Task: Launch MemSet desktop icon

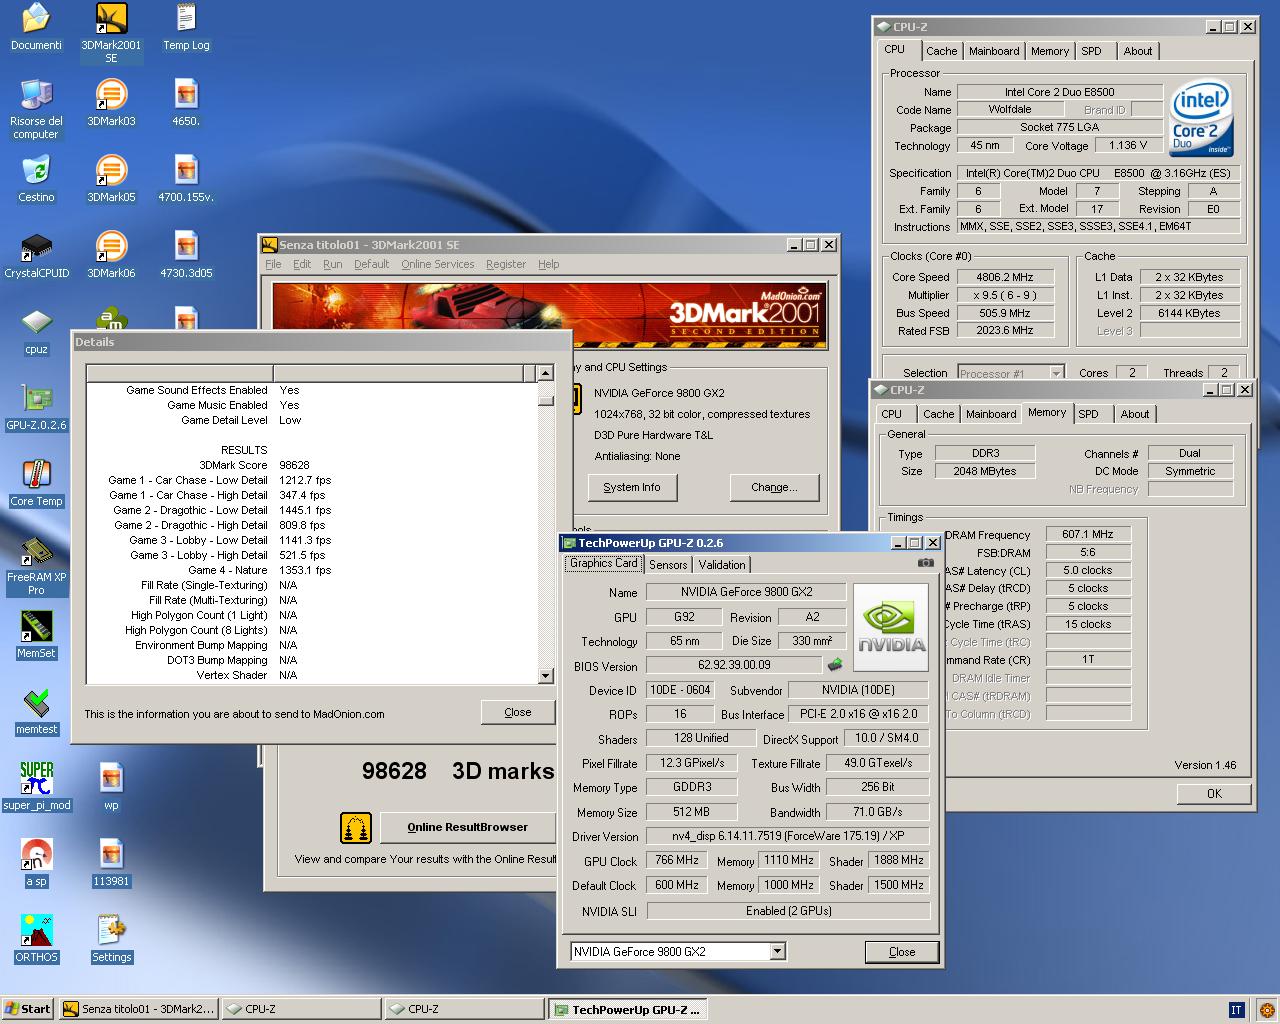Action: coord(36,634)
